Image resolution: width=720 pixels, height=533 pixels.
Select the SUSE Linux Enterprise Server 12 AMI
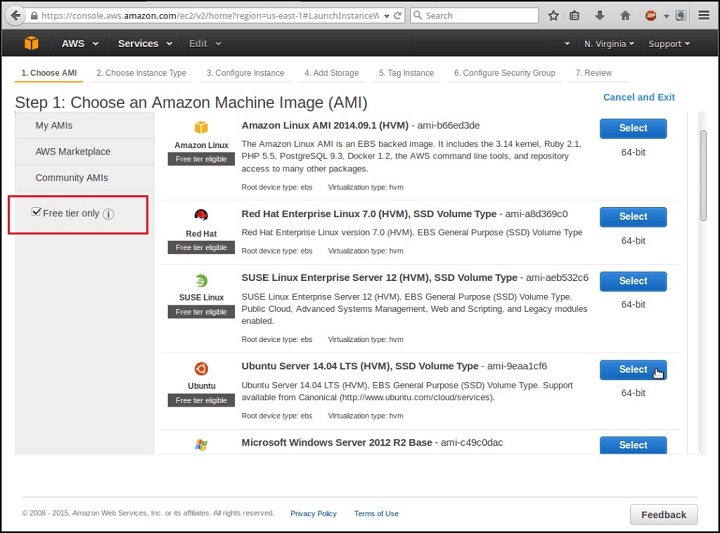[x=633, y=281]
